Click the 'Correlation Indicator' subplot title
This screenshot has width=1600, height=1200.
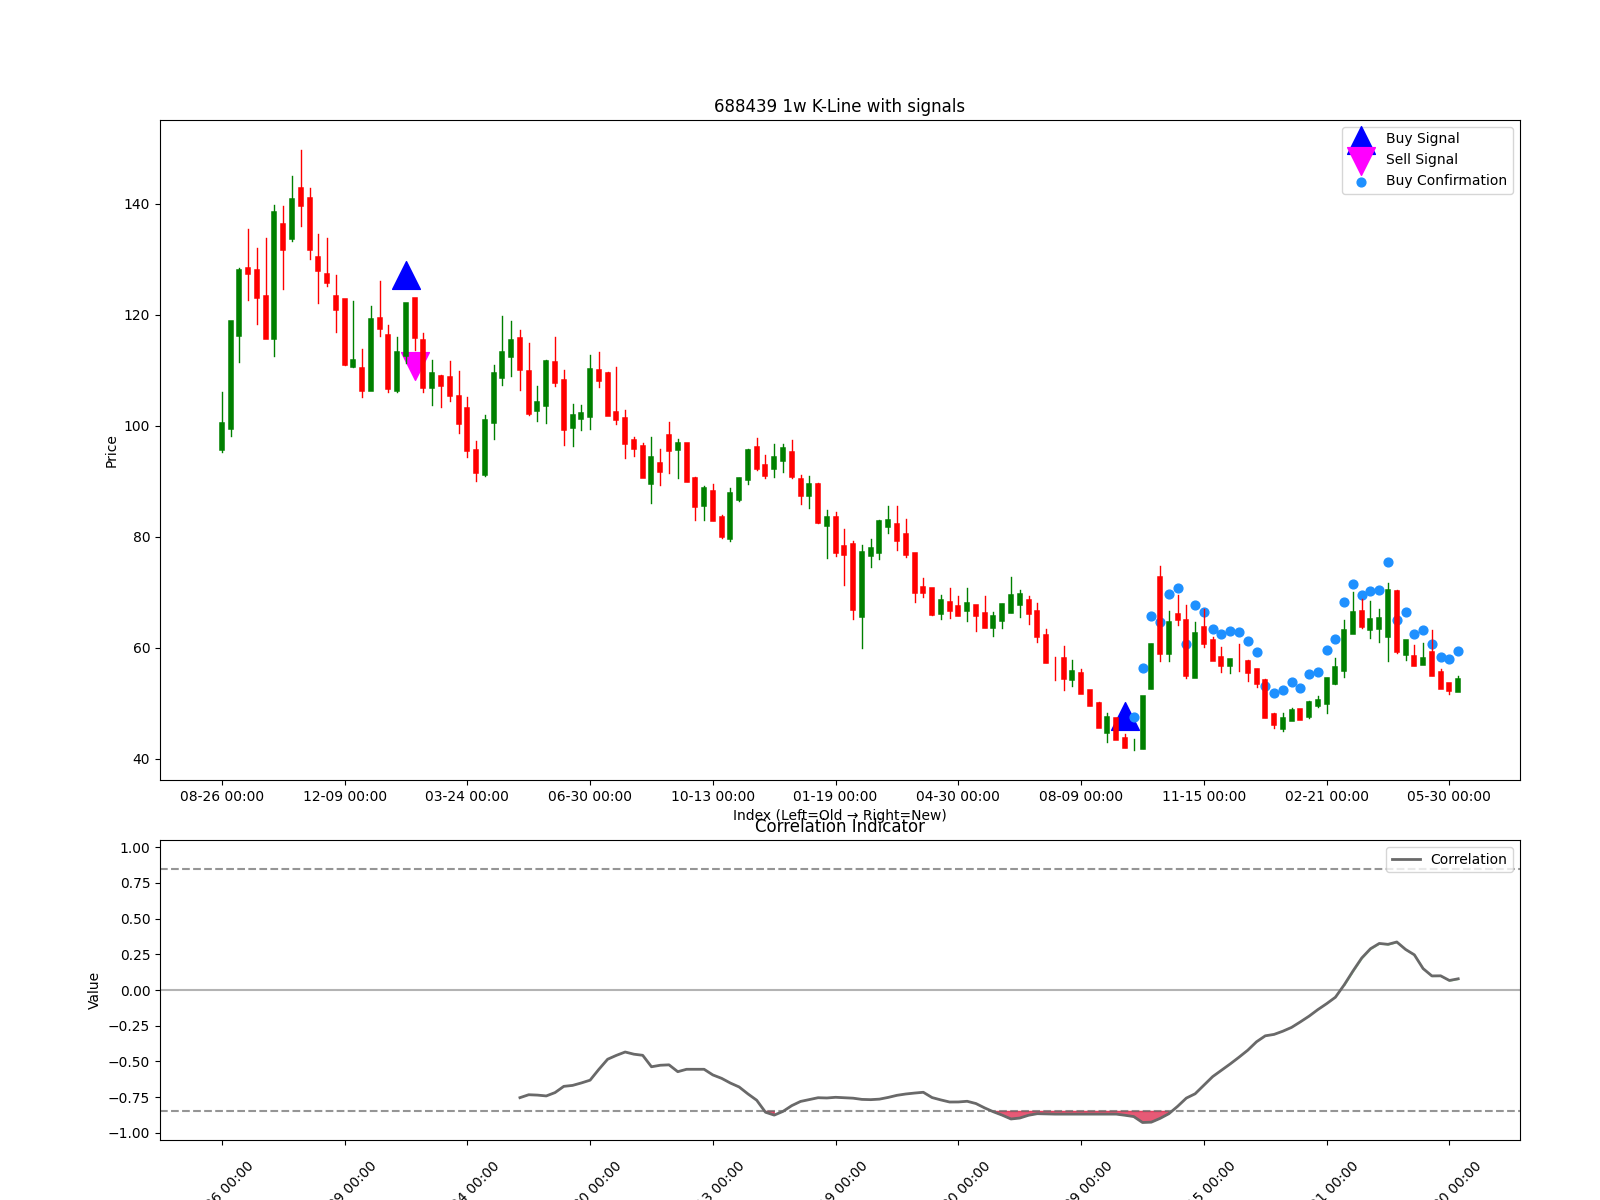coord(839,826)
